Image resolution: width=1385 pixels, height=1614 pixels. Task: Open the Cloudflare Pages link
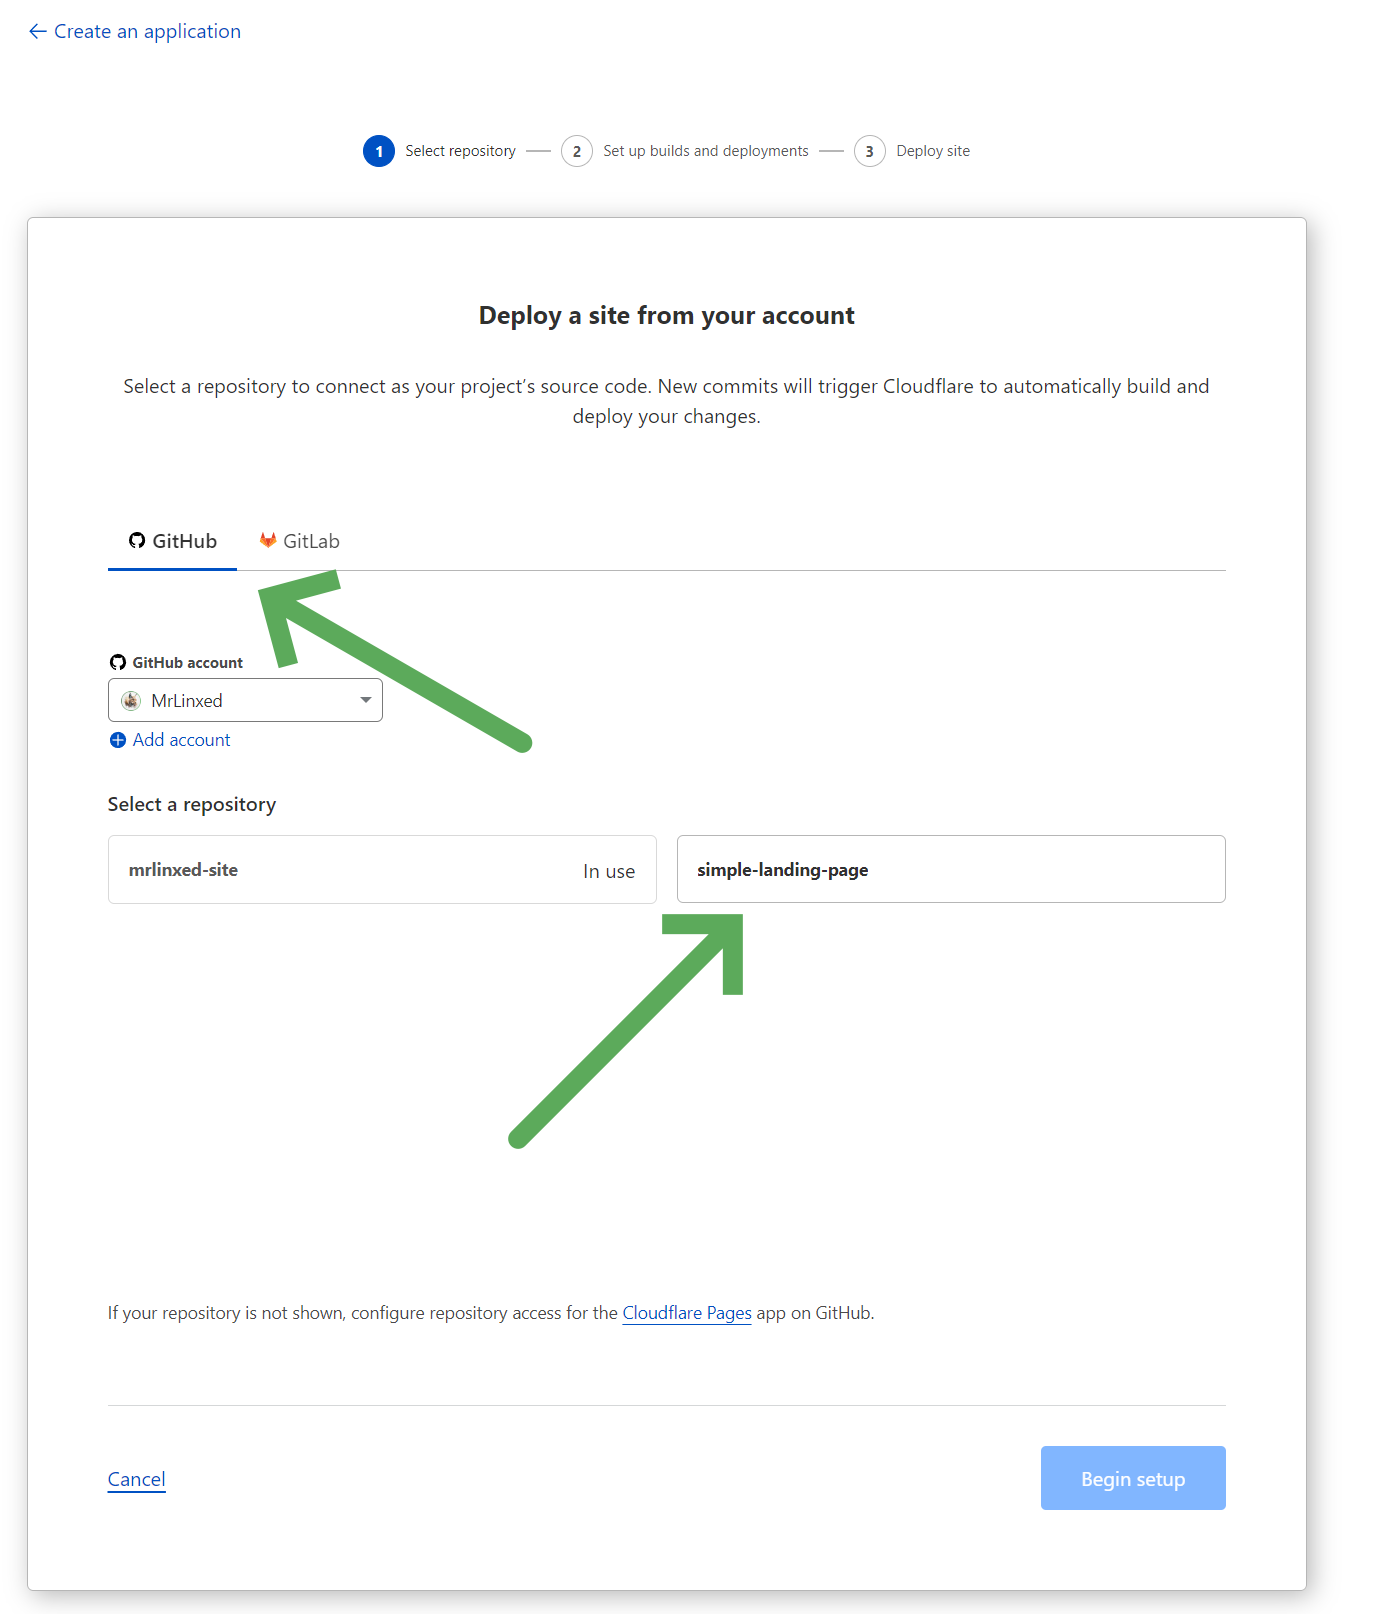(687, 1312)
